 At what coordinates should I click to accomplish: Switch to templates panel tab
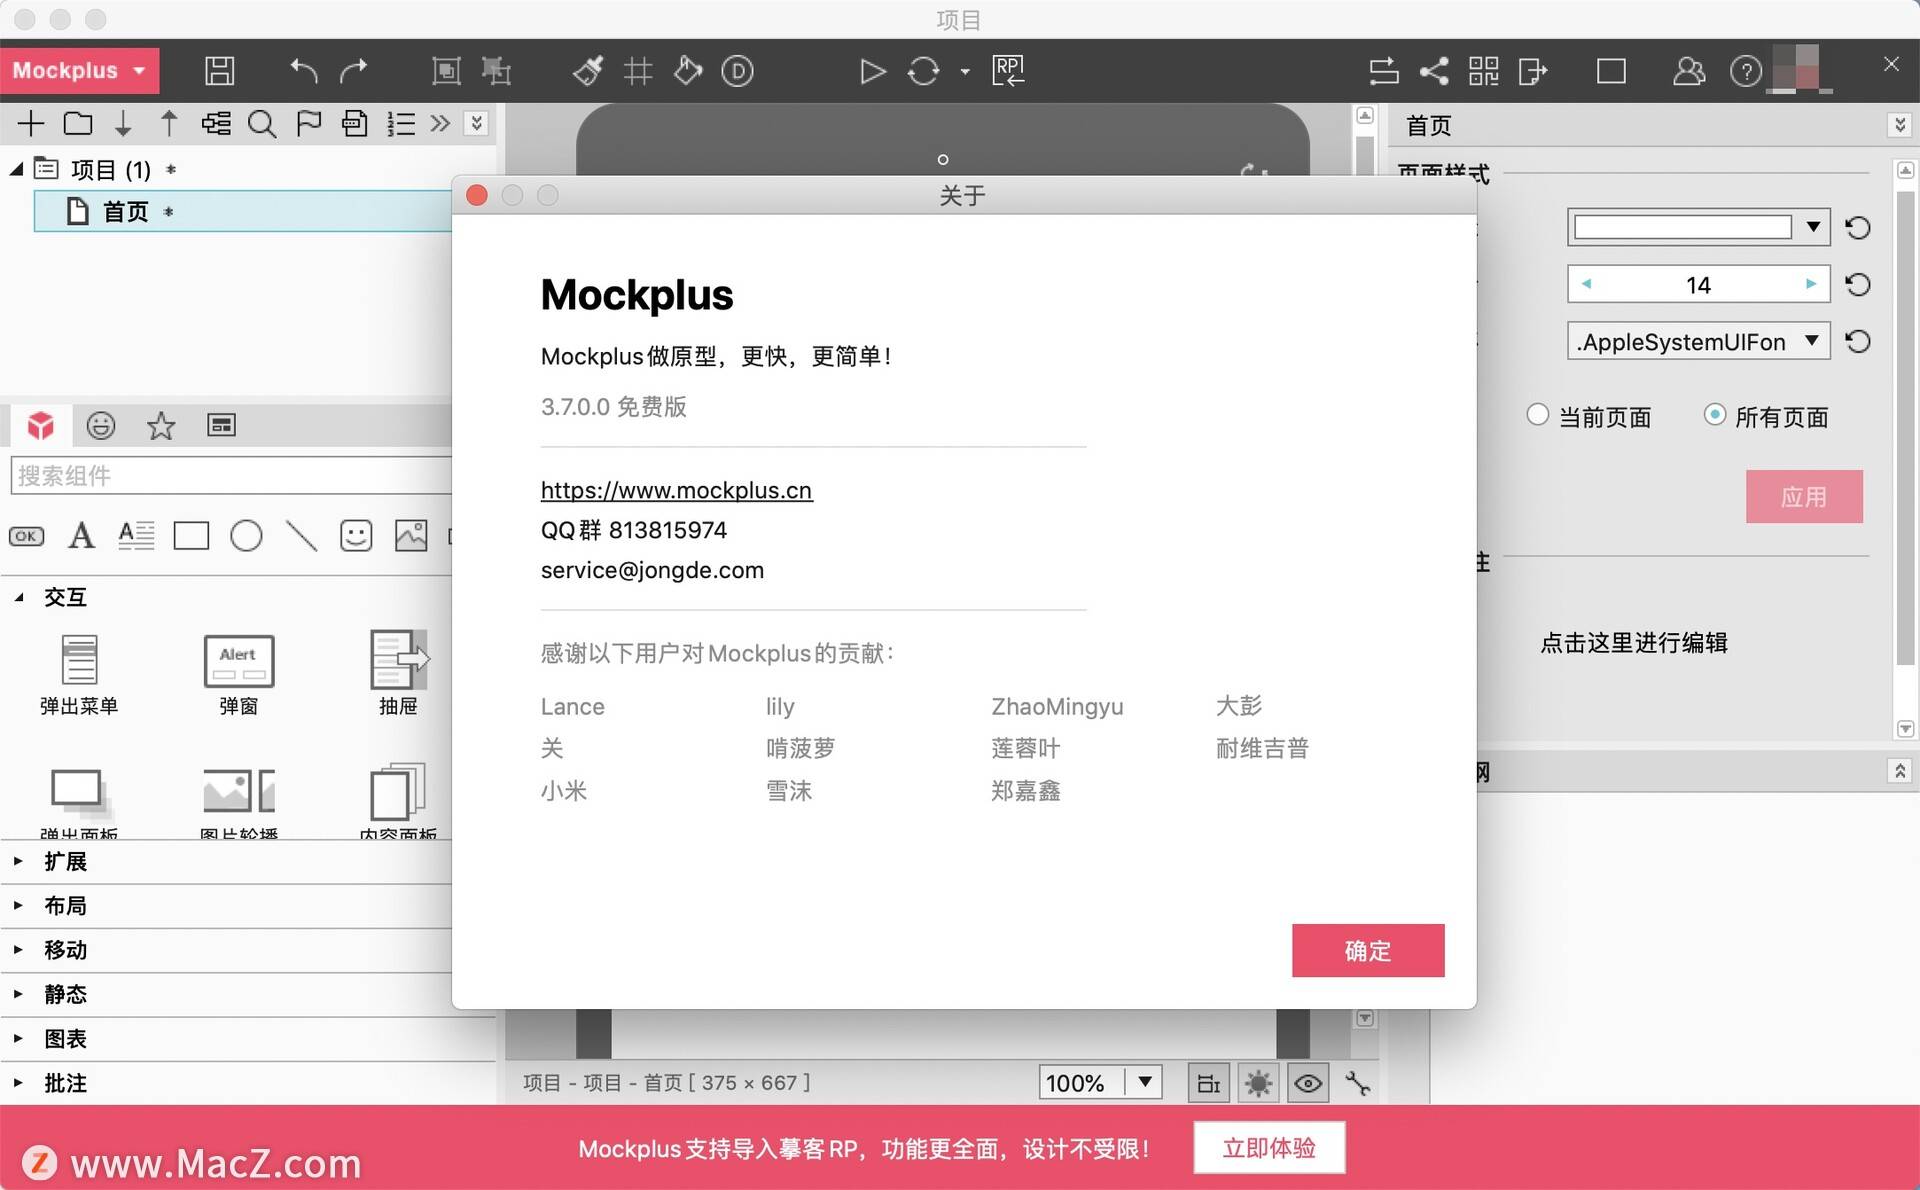221,425
